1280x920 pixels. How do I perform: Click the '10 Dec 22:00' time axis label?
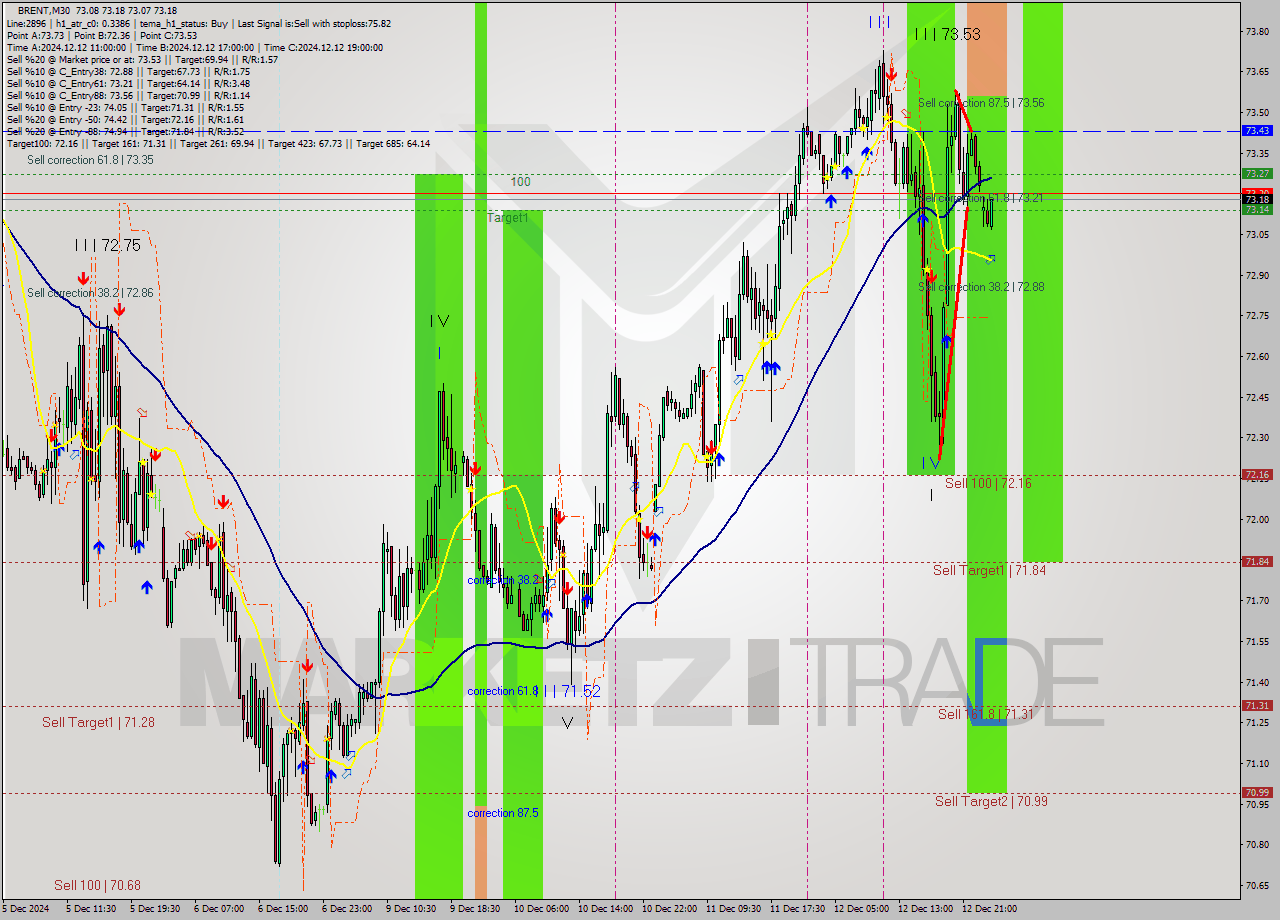coord(669,909)
